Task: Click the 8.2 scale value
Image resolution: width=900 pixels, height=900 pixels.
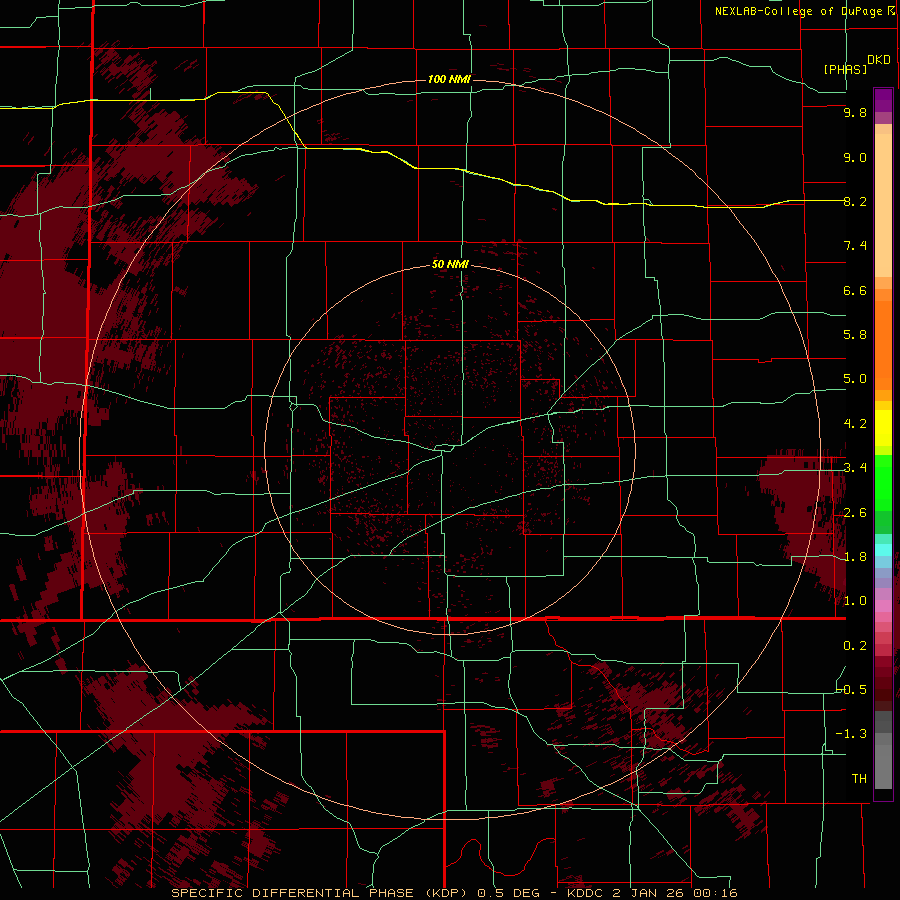Action: click(x=855, y=201)
